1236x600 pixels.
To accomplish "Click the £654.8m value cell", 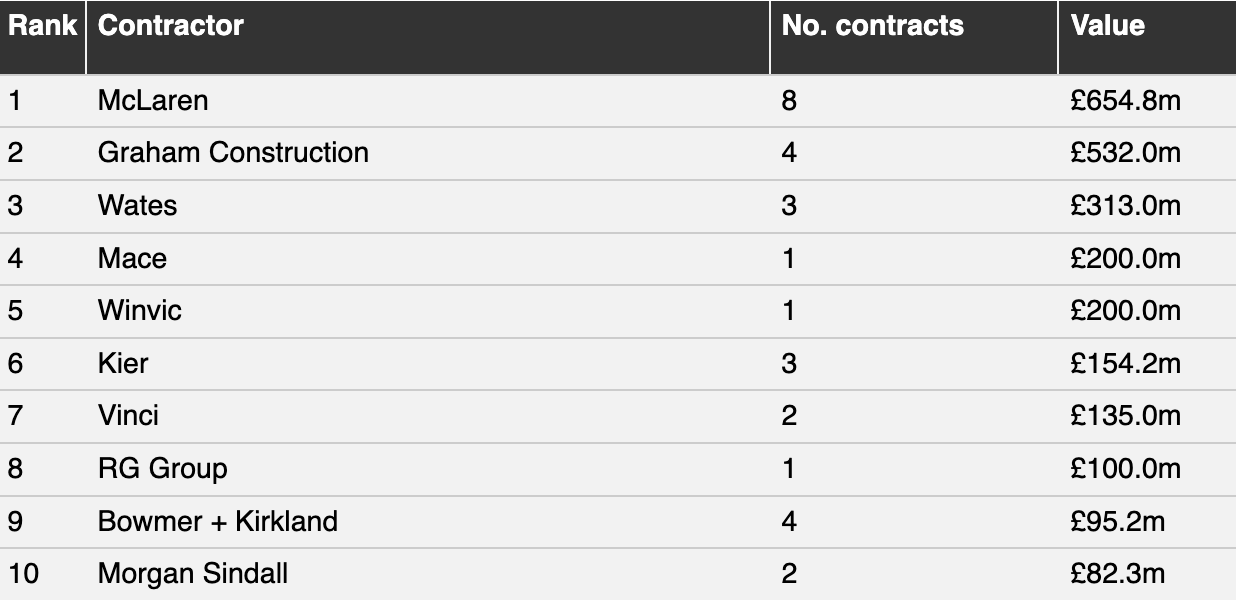I will [1125, 100].
